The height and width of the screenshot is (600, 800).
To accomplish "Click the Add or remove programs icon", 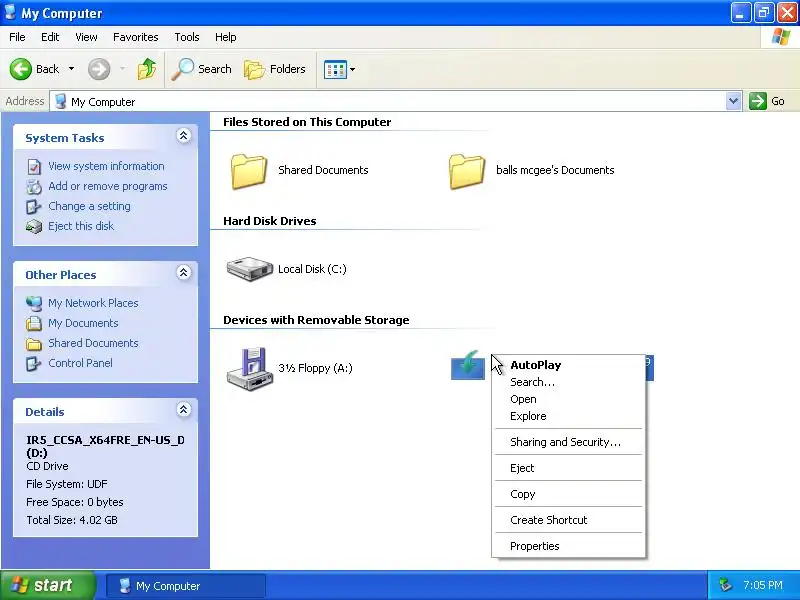I will 34,187.
